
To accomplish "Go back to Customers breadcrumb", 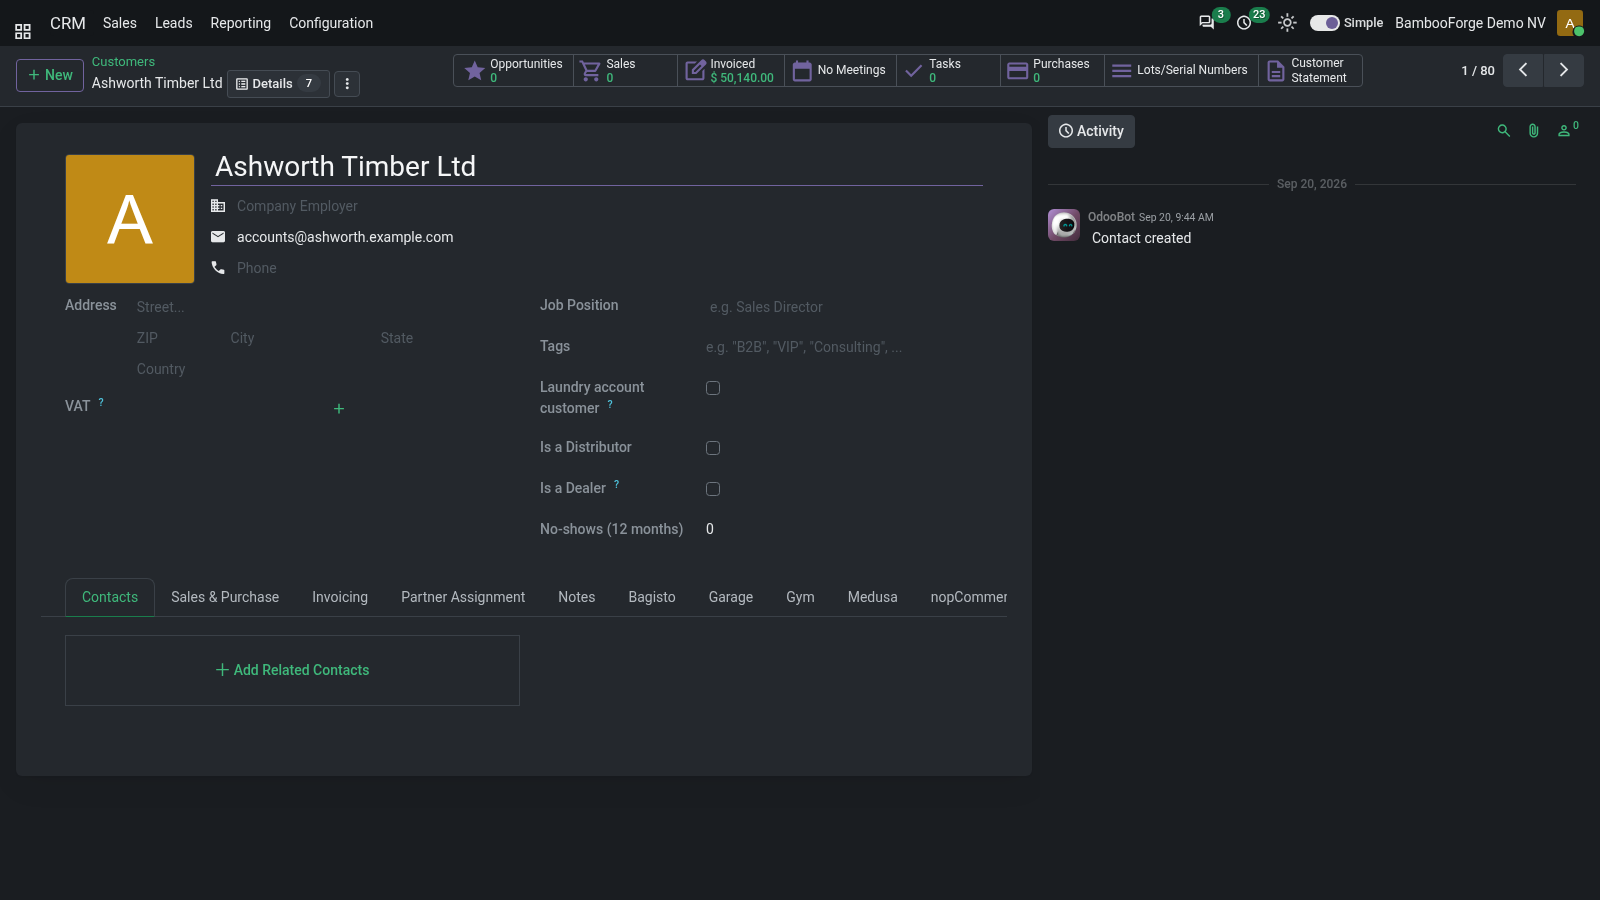I will click(123, 62).
